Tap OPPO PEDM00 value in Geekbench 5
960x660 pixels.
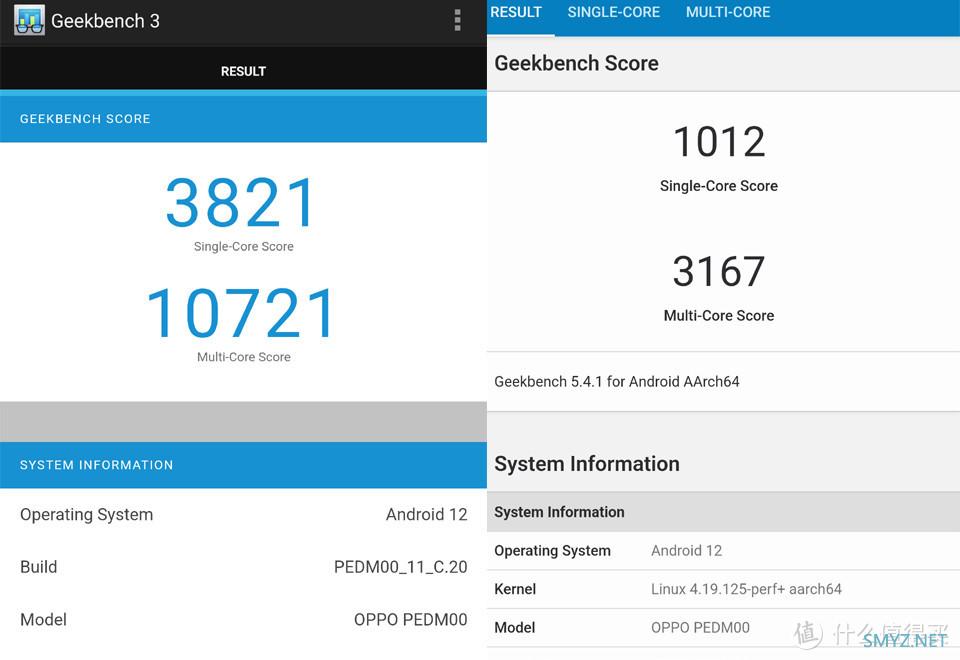click(x=700, y=628)
